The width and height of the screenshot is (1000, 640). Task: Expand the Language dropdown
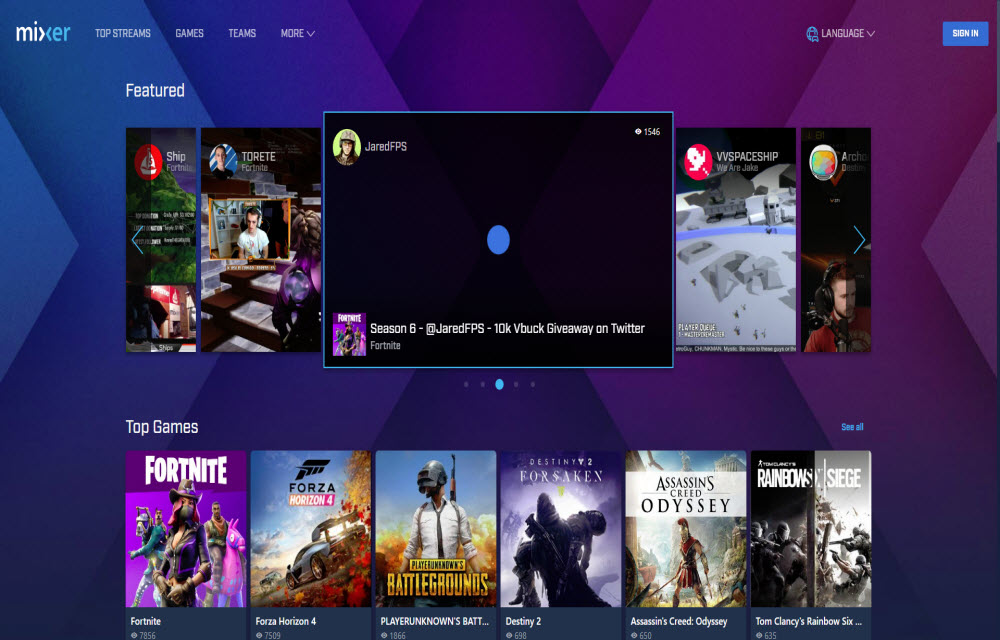pos(848,33)
